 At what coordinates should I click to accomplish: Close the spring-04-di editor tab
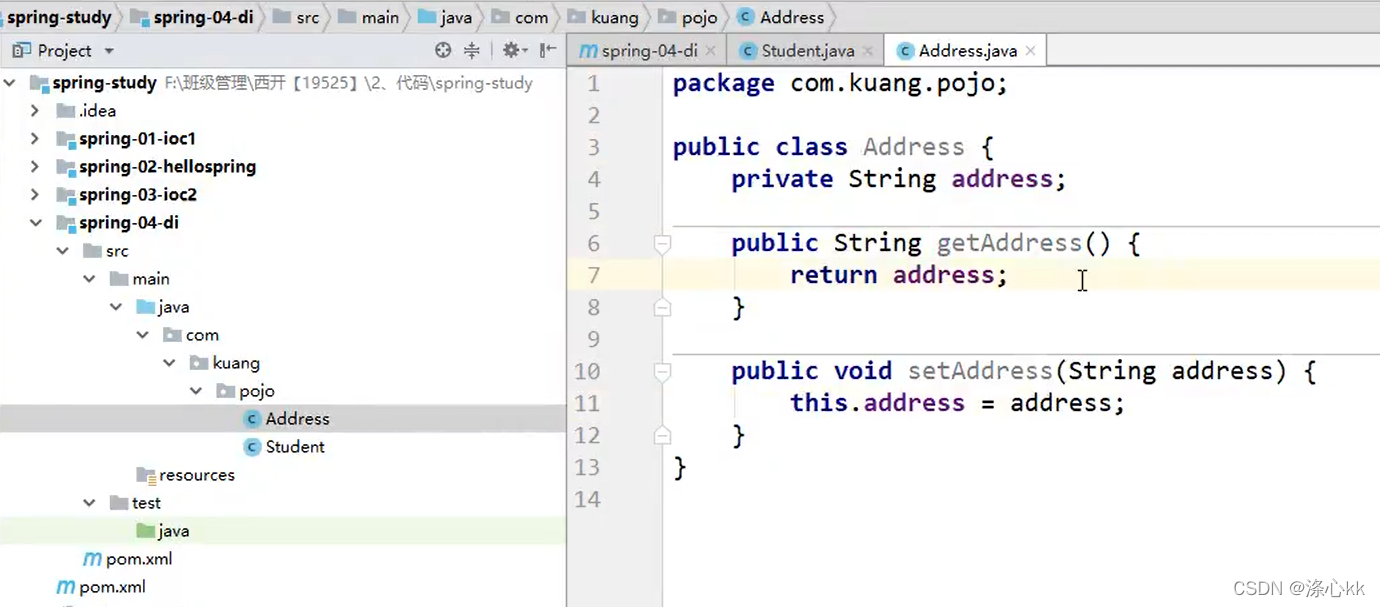pyautogui.click(x=710, y=50)
